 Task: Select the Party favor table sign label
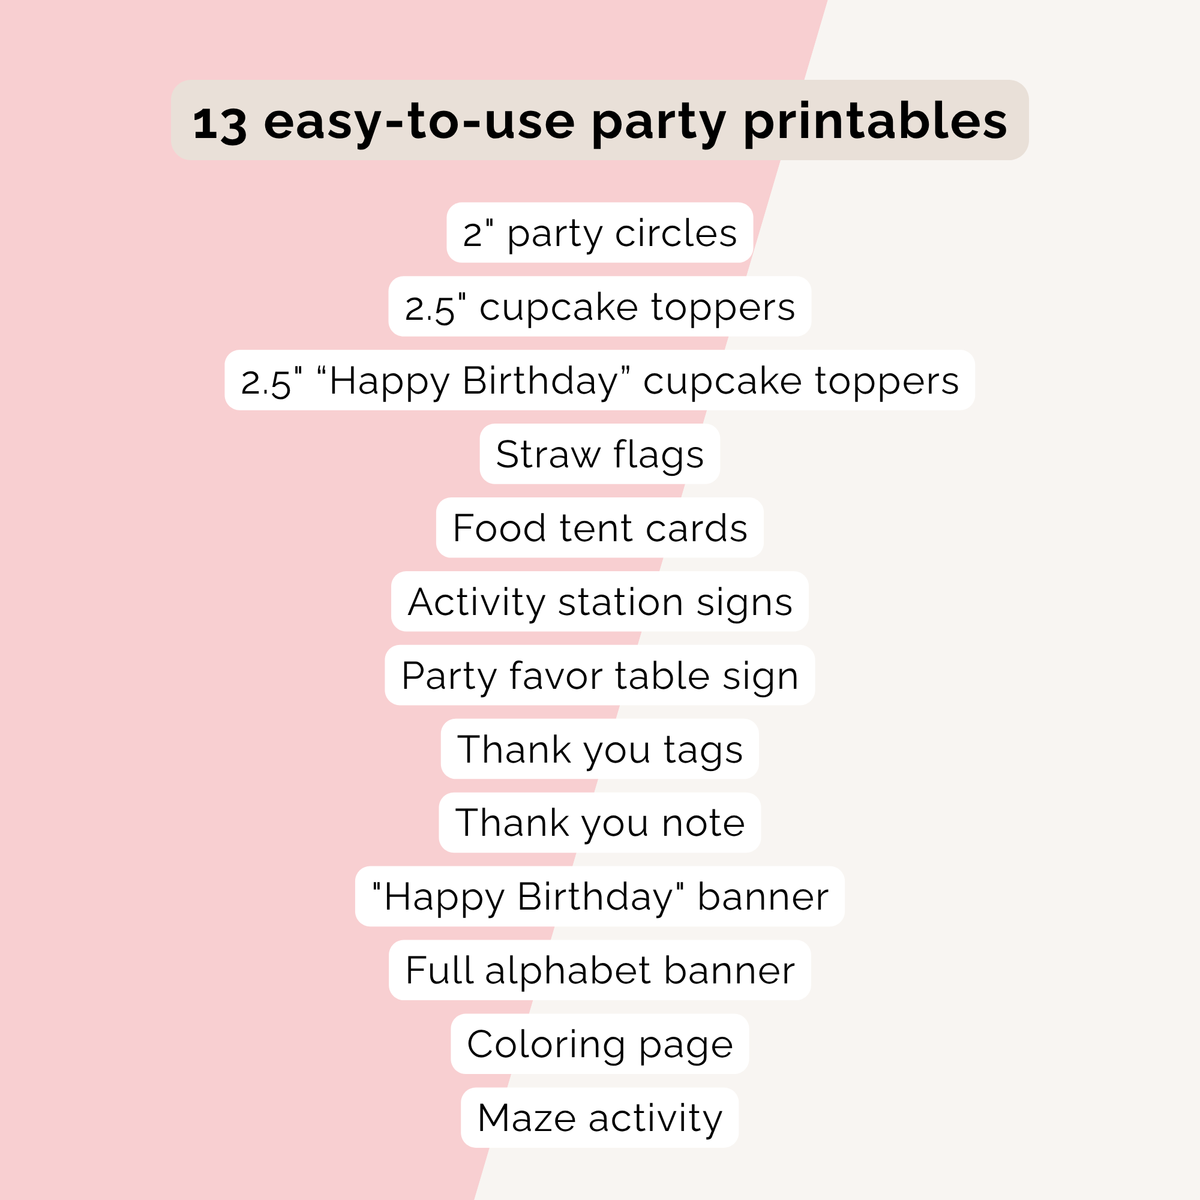coord(599,676)
